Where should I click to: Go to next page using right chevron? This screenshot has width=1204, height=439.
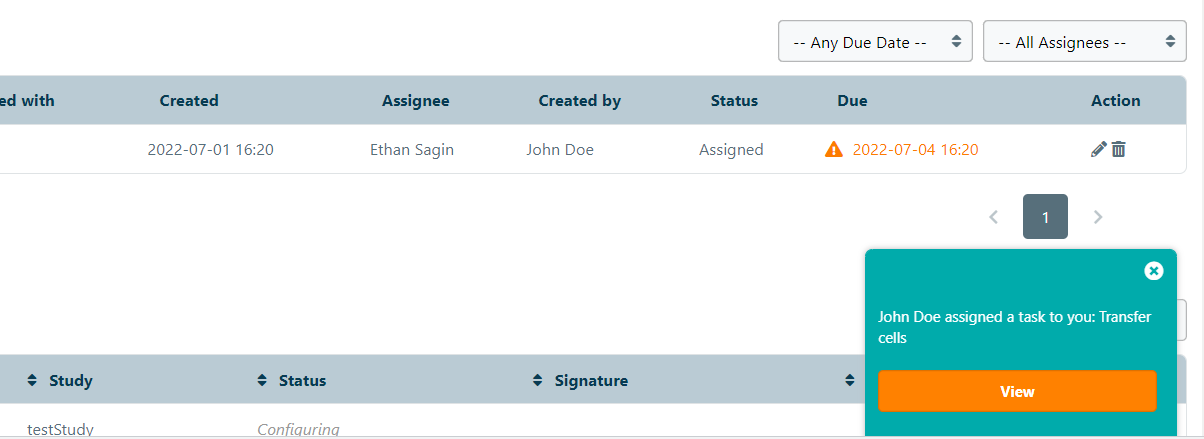coord(1098,217)
